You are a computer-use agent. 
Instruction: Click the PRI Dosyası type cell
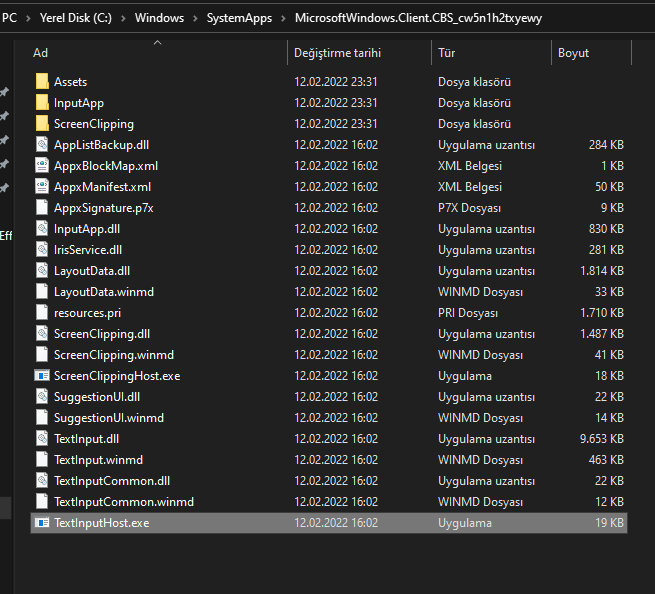(x=468, y=313)
